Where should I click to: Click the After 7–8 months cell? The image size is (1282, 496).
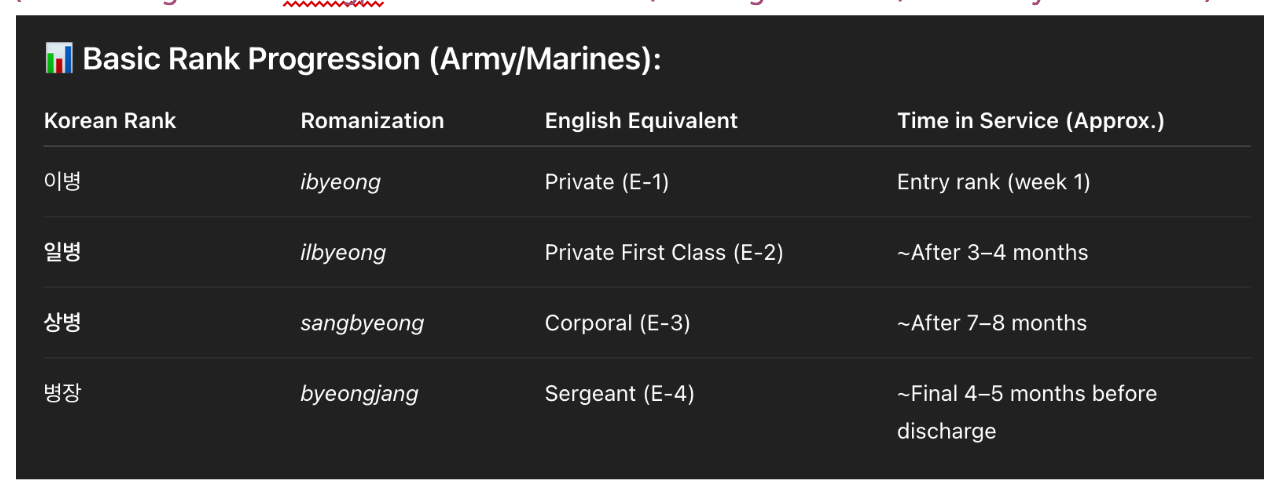tap(992, 324)
